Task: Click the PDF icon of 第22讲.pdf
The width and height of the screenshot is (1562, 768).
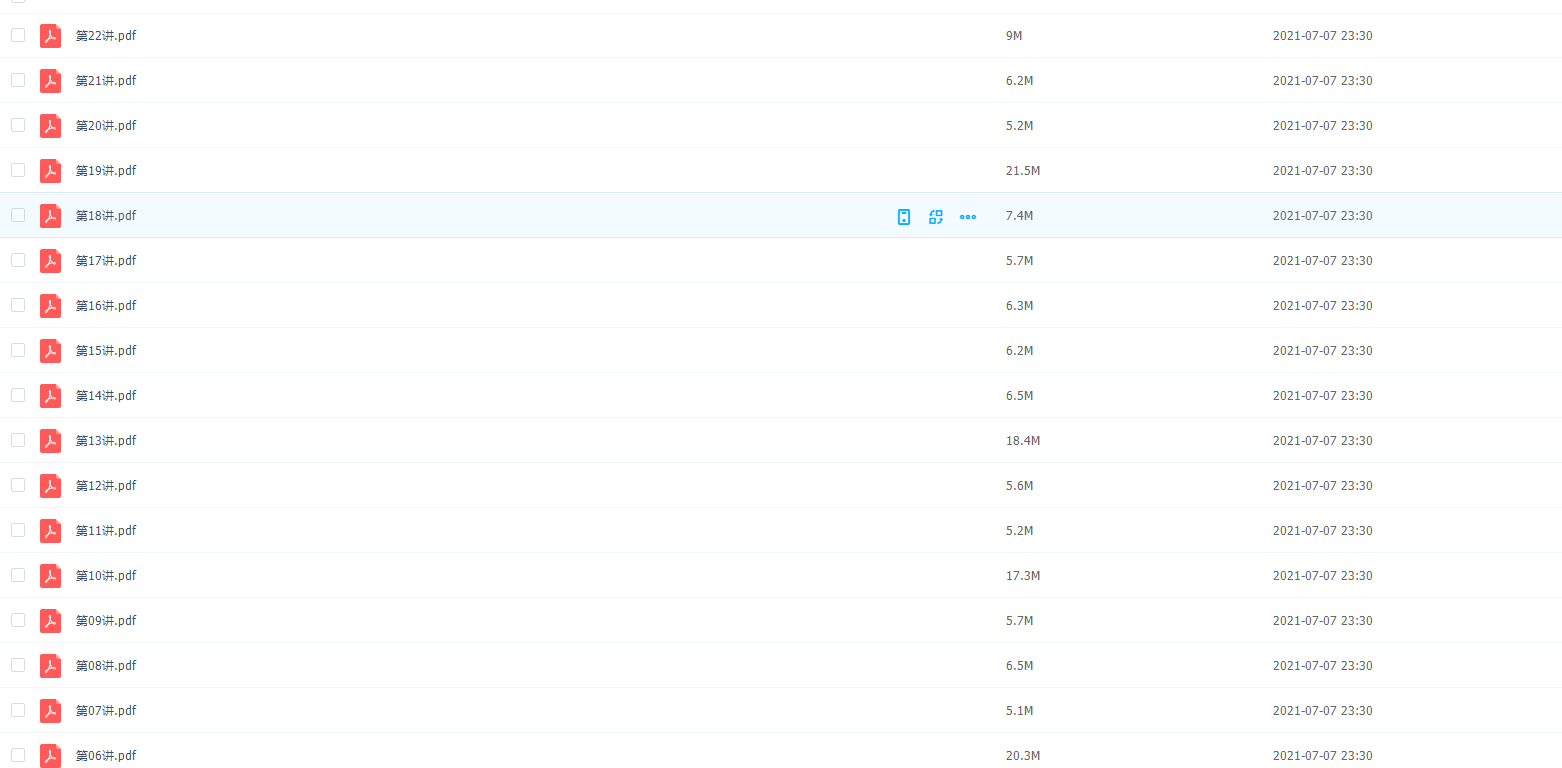Action: pos(50,36)
